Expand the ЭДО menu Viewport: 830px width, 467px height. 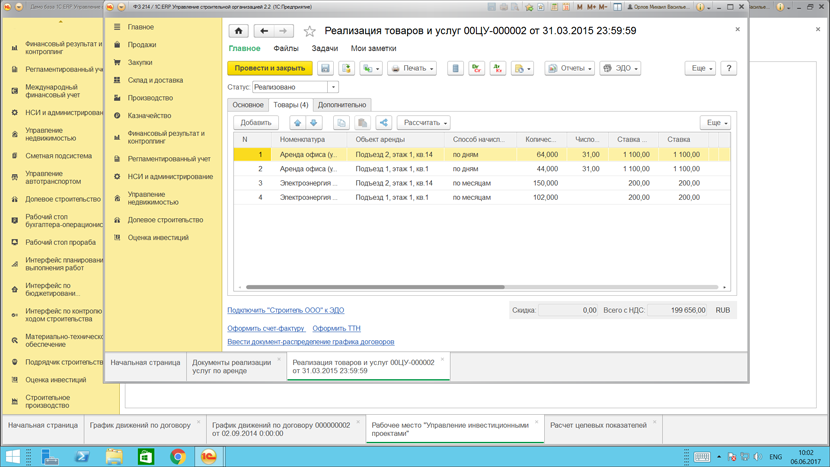point(620,68)
